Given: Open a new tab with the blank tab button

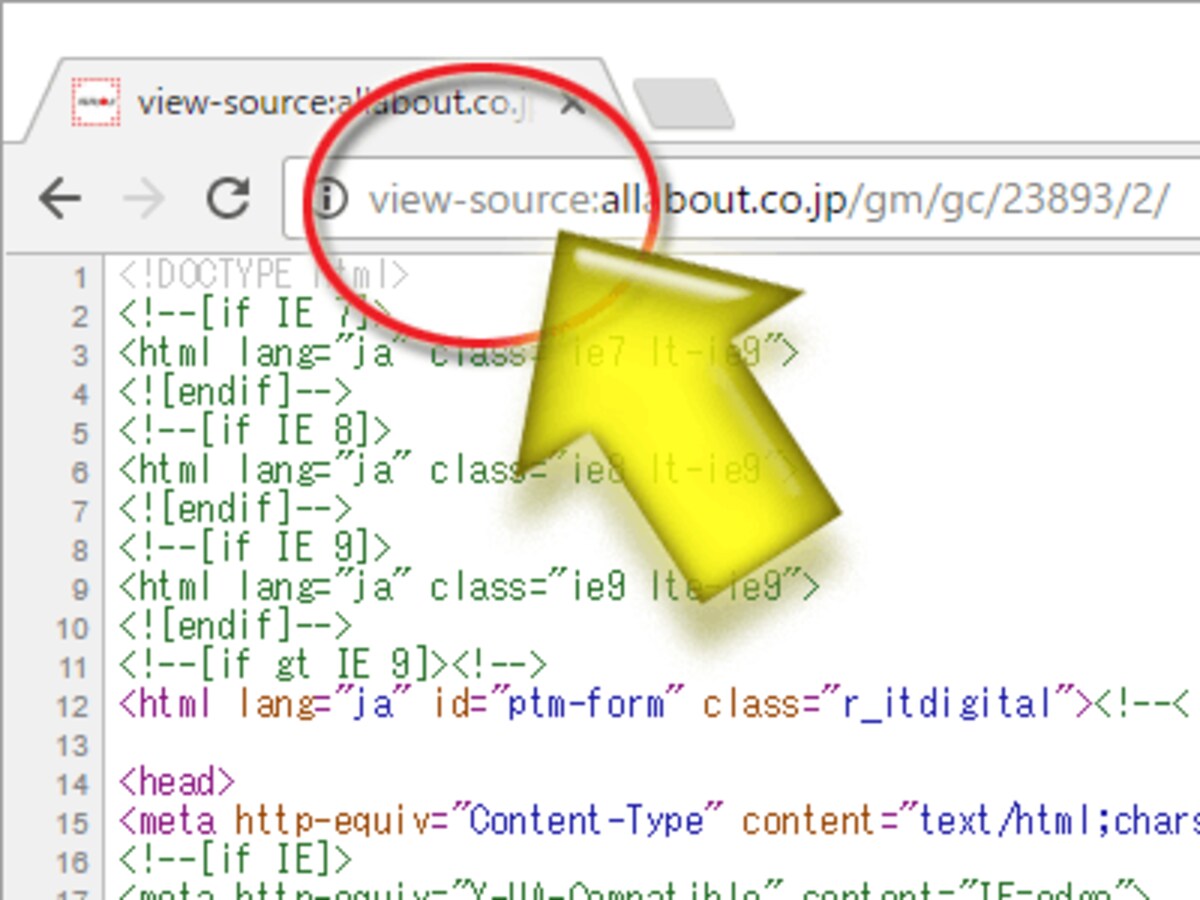Looking at the screenshot, I should point(685,105).
